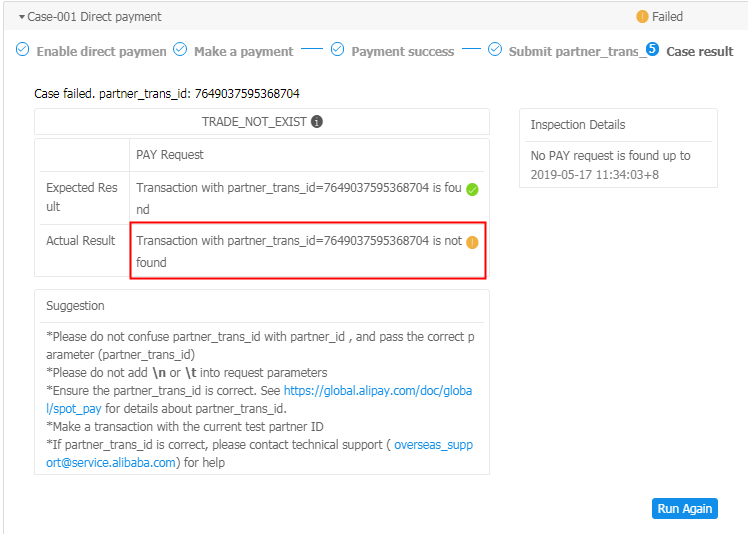Click the TRADE_NOT_EXIST info icon

317,122
